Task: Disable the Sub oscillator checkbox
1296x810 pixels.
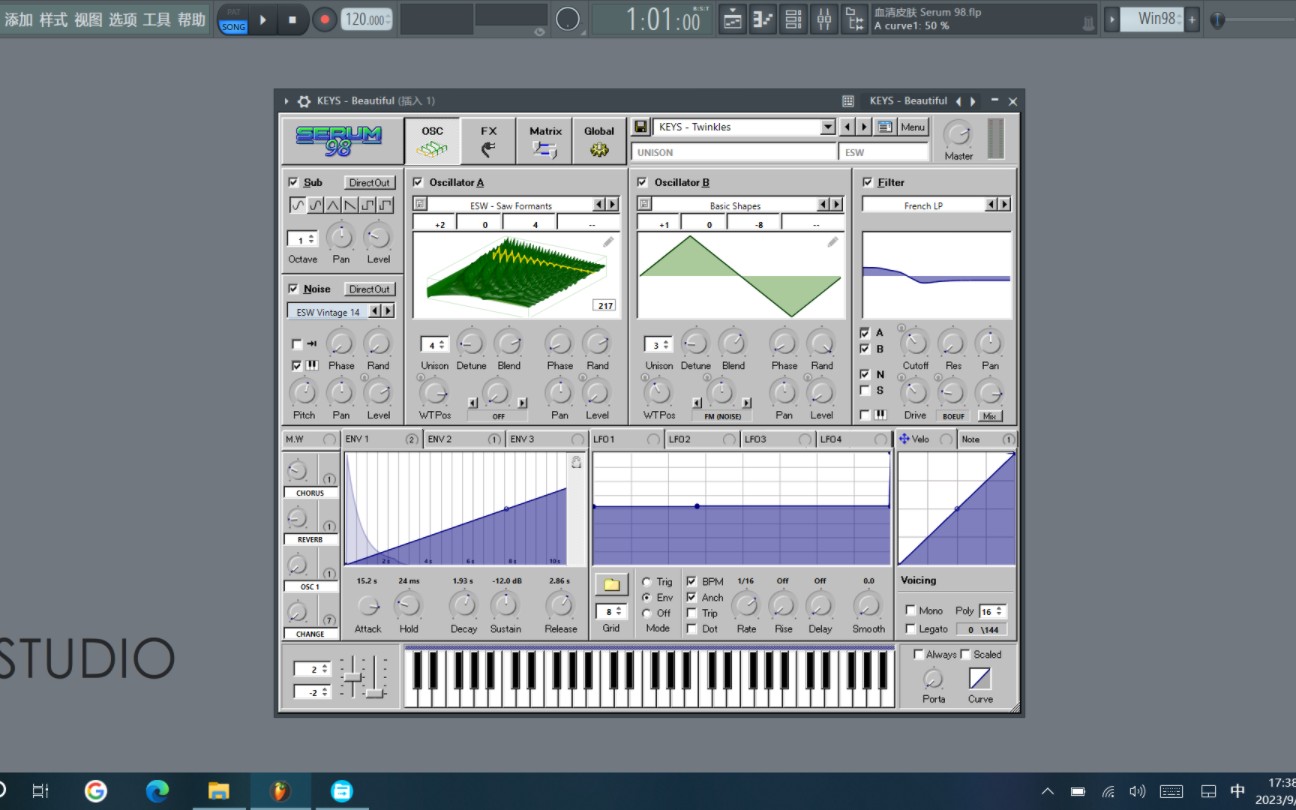Action: 293,182
